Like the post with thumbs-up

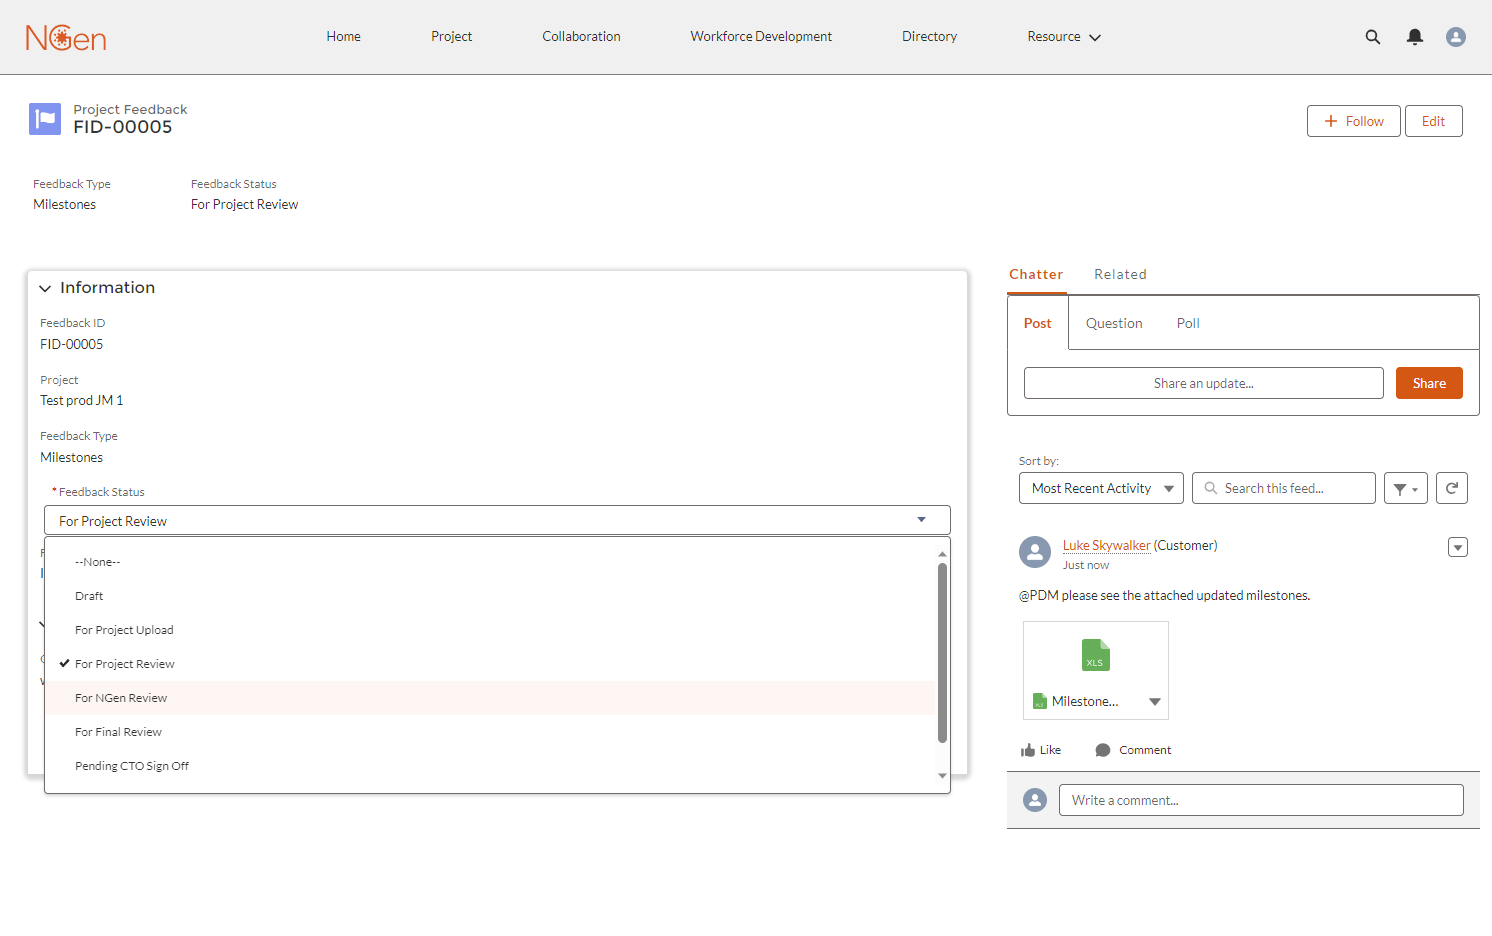[x=1041, y=750]
